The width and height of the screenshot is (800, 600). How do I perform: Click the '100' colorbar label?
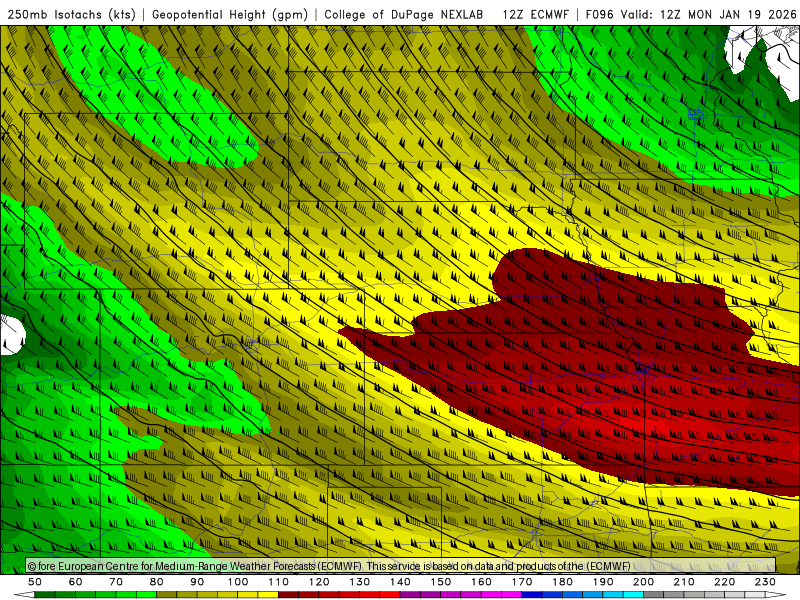[x=238, y=582]
